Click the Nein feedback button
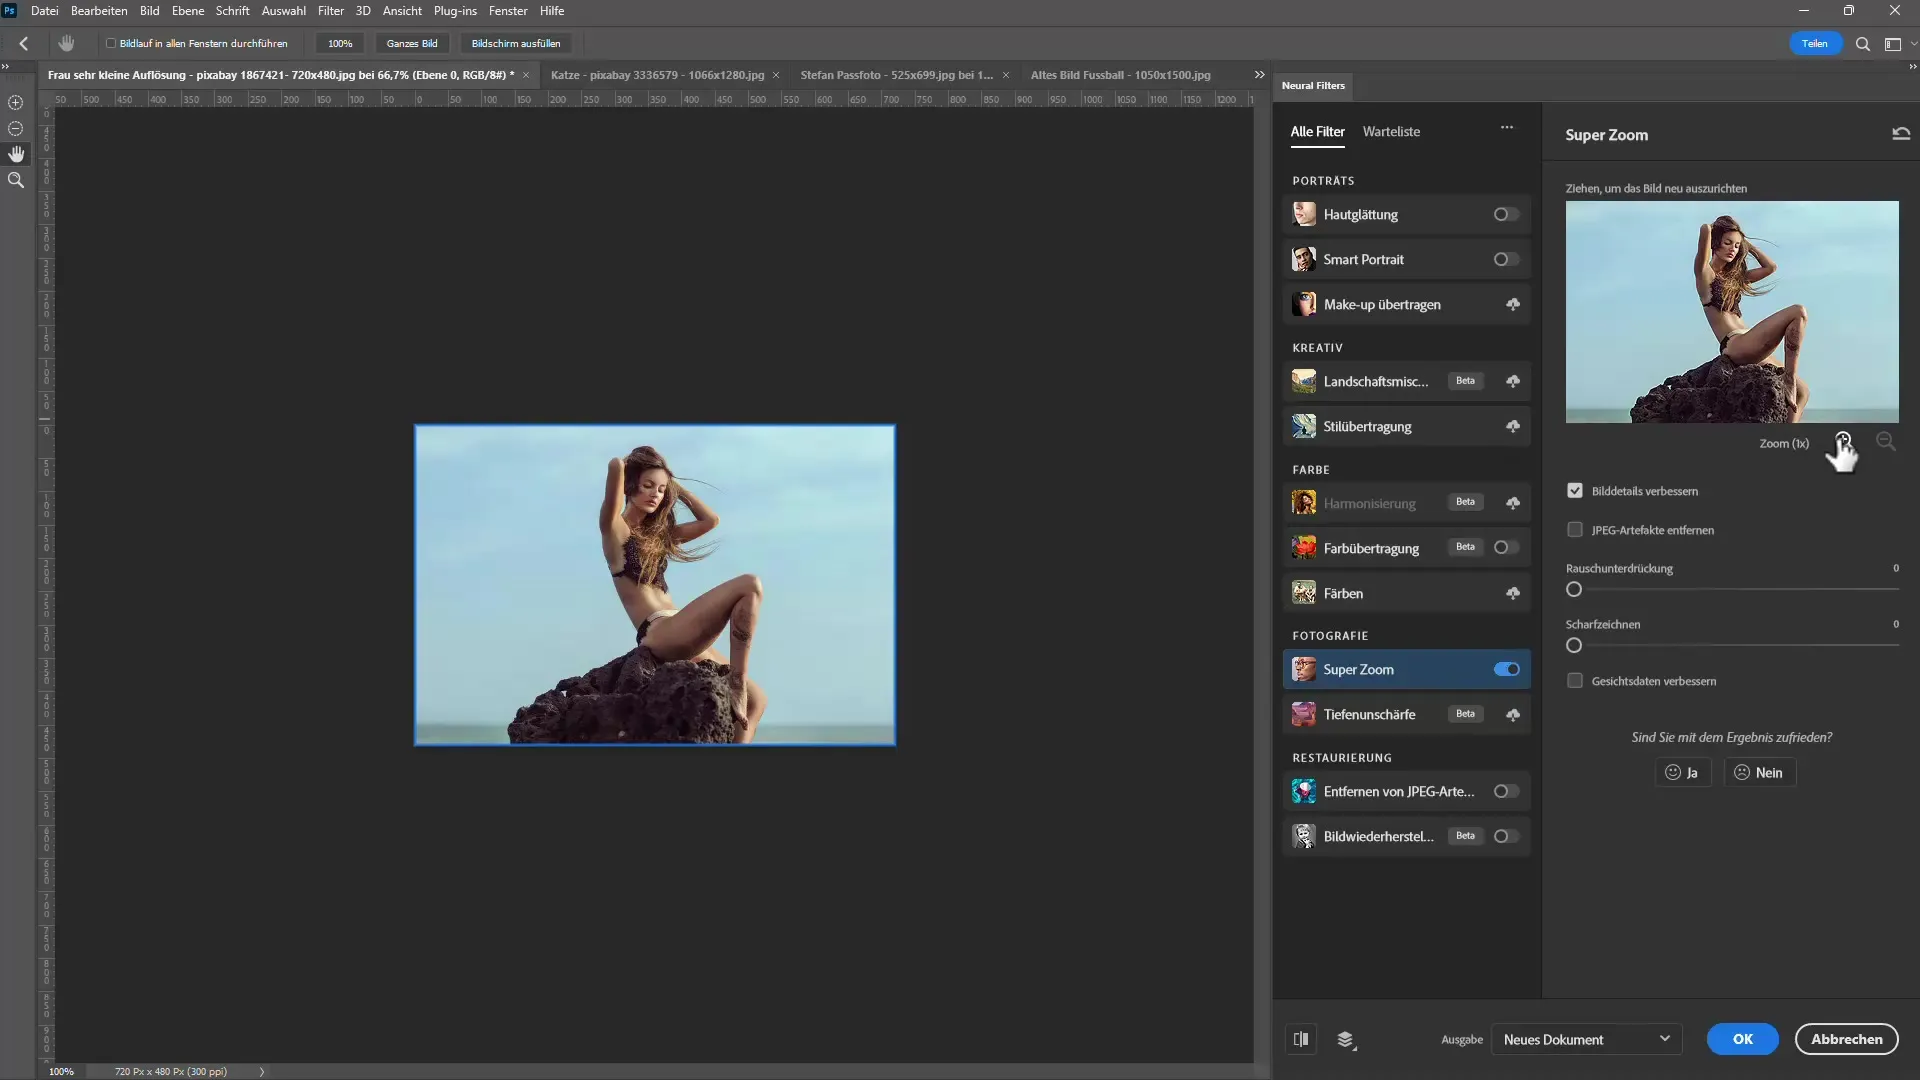The image size is (1920, 1080). 1759,772
